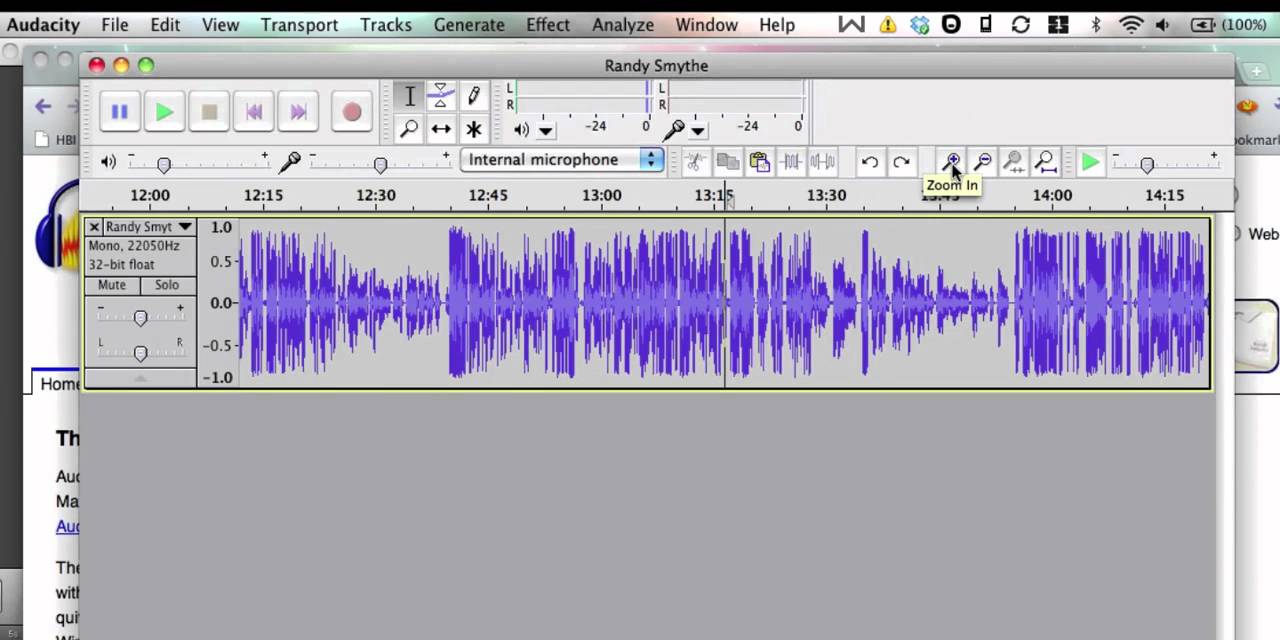Click the Silence audio icon
This screenshot has width=1280, height=640.
[822, 161]
